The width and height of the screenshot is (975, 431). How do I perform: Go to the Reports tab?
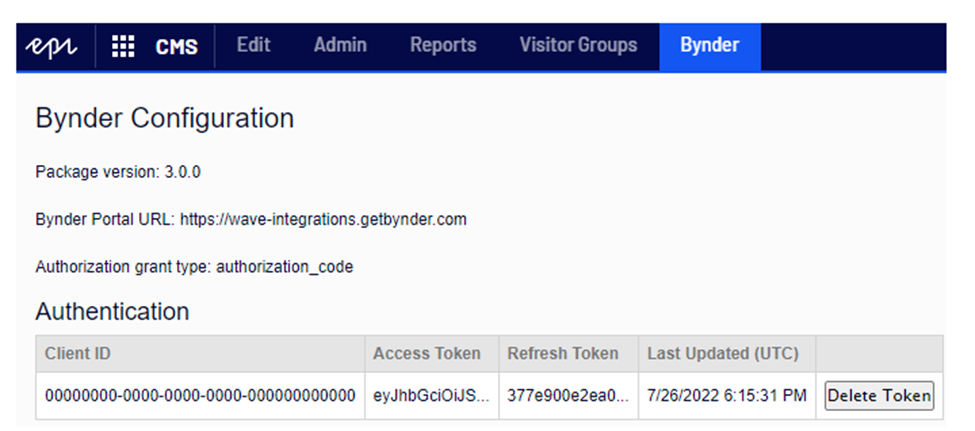pyautogui.click(x=443, y=45)
